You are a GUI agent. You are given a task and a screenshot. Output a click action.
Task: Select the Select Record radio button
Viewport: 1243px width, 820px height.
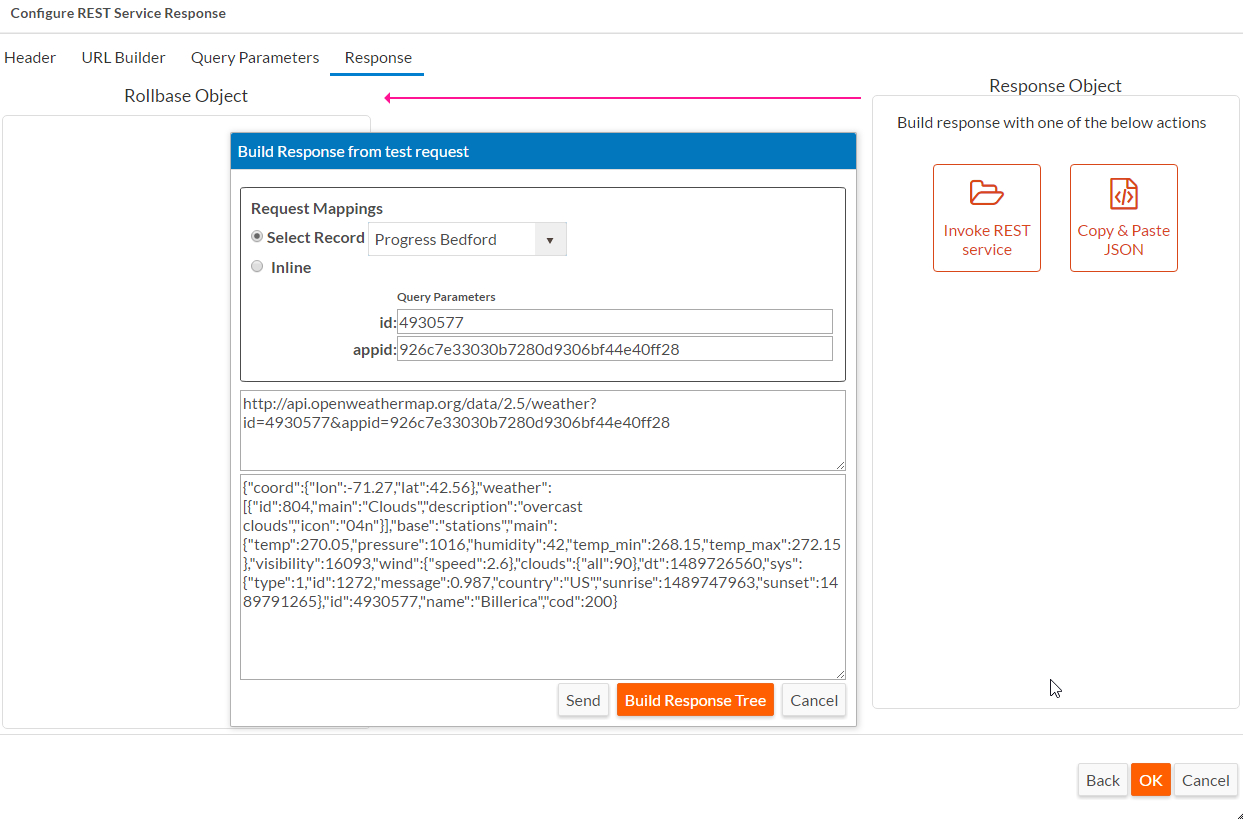pos(257,237)
